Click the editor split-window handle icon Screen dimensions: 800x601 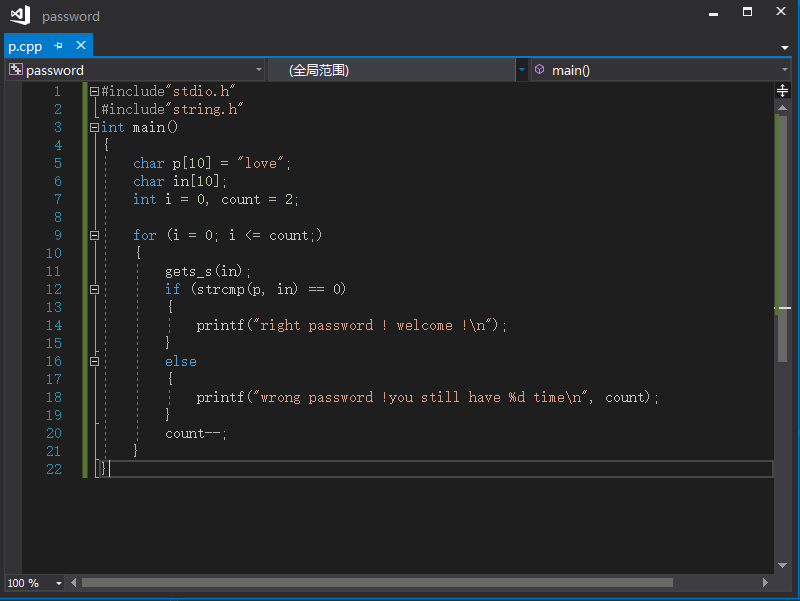pos(782,91)
